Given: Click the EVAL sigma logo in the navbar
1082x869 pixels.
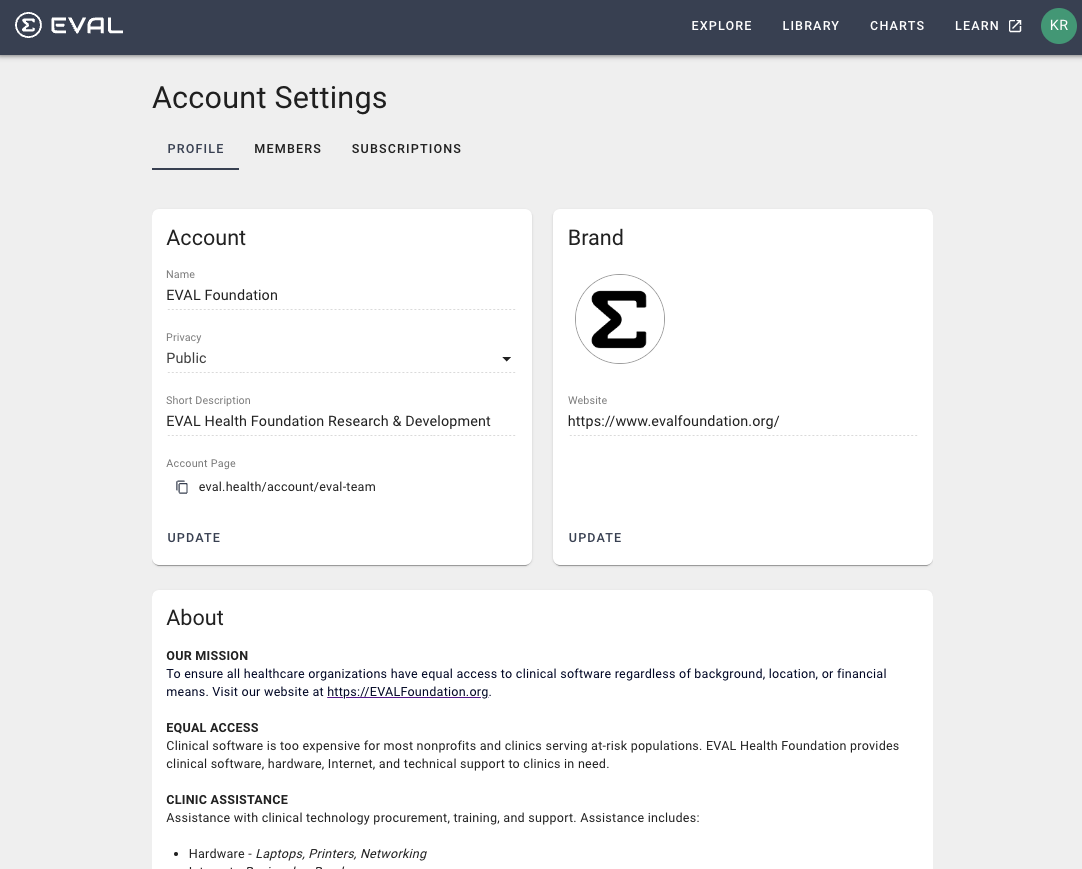Looking at the screenshot, I should [30, 26].
